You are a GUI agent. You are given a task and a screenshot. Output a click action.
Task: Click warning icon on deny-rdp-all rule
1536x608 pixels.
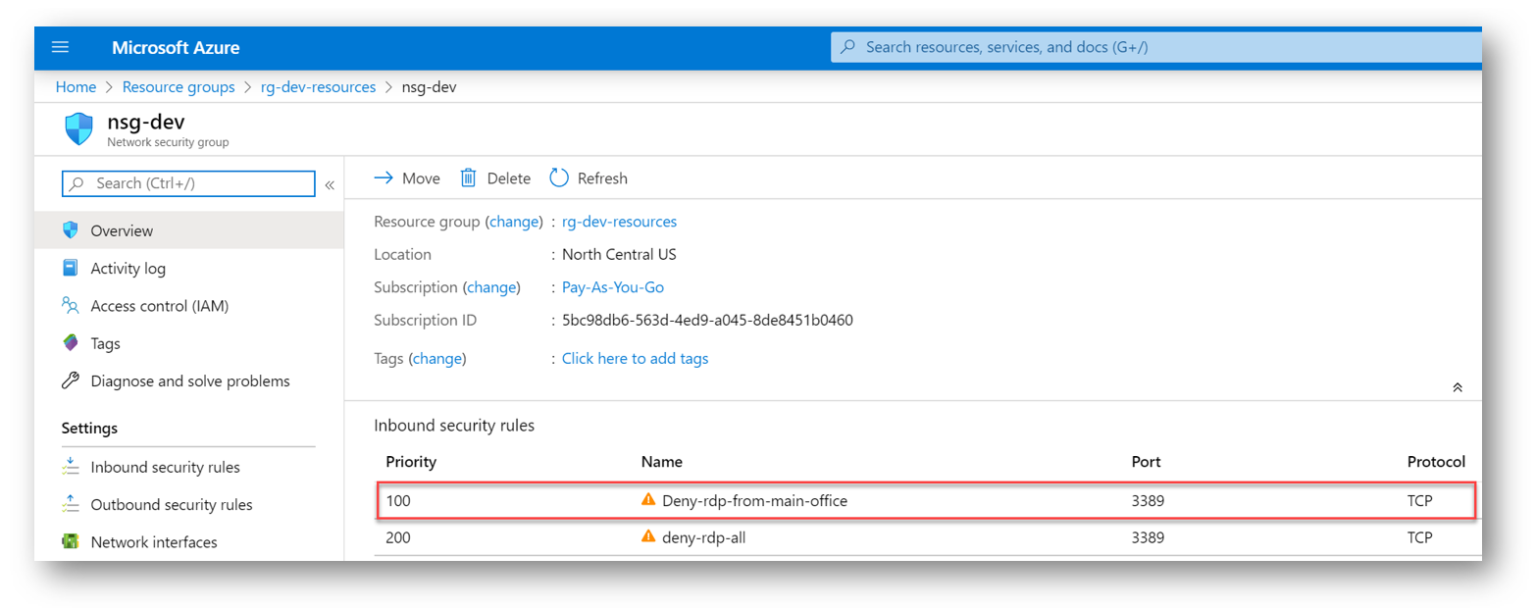point(649,537)
